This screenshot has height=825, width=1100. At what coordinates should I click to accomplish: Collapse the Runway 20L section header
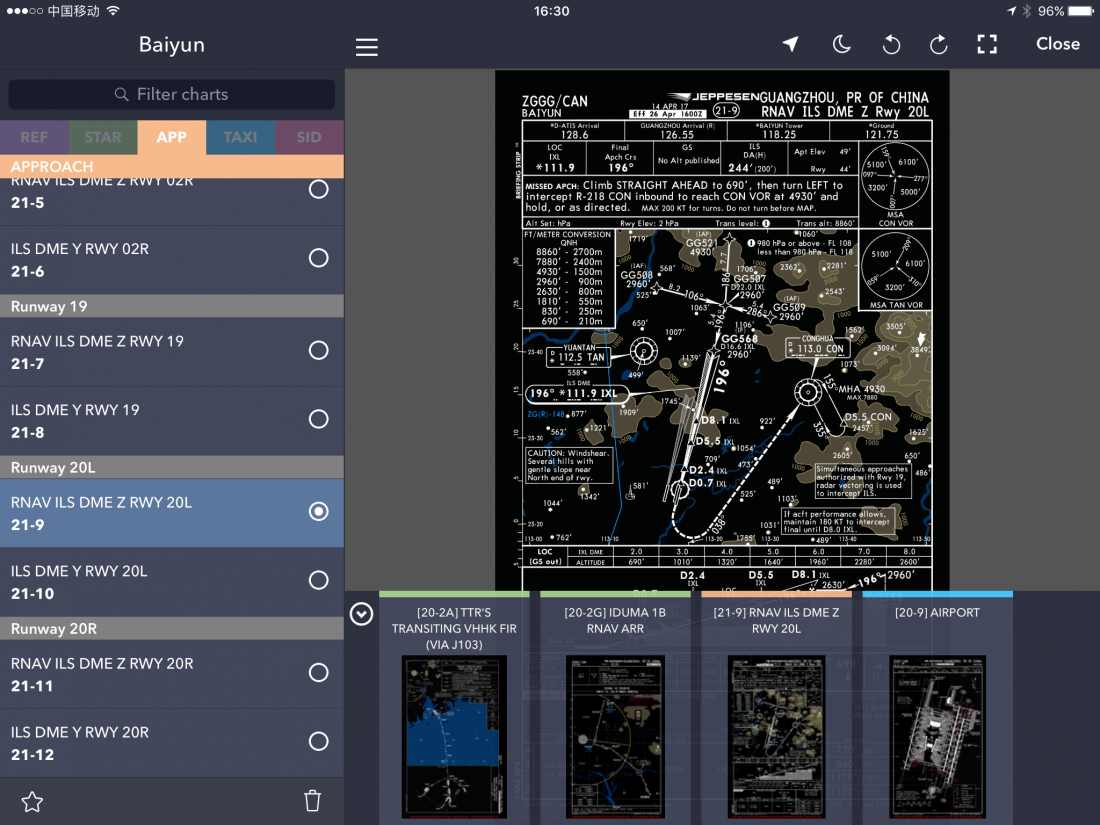pyautogui.click(x=172, y=467)
